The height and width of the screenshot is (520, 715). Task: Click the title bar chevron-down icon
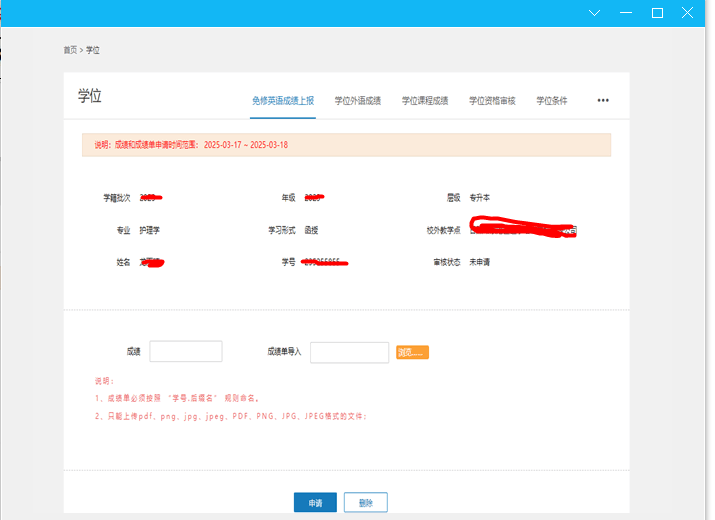tap(594, 13)
